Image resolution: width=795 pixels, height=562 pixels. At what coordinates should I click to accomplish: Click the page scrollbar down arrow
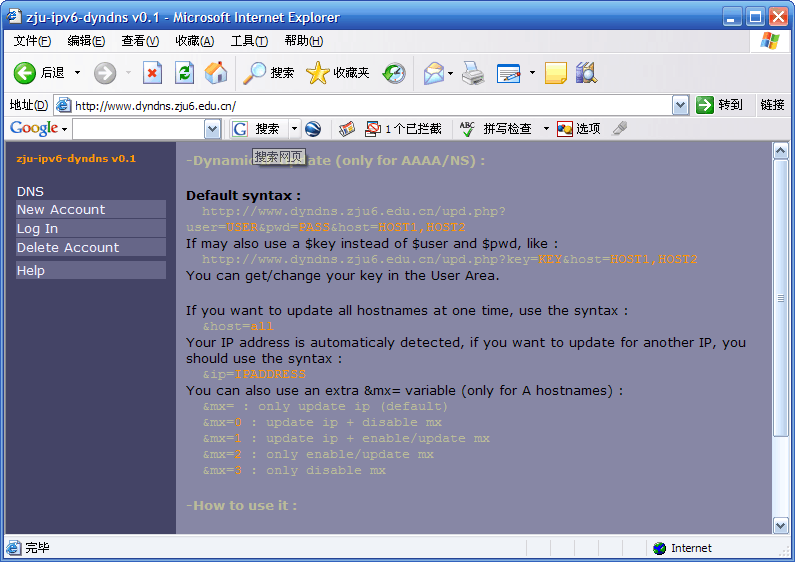[x=781, y=525]
